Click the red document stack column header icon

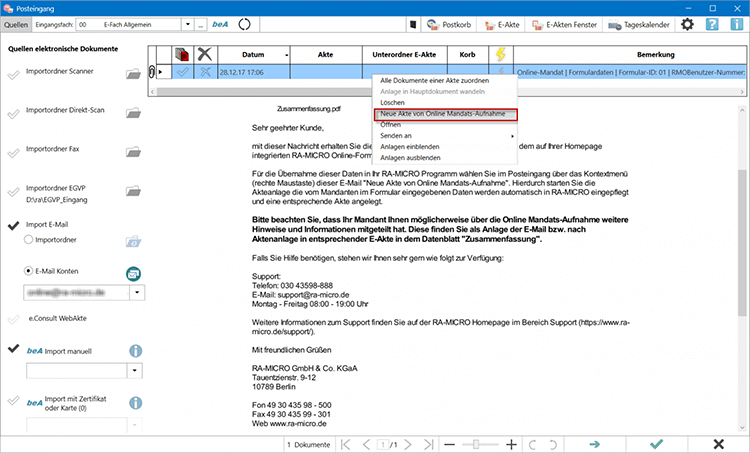tap(182, 55)
